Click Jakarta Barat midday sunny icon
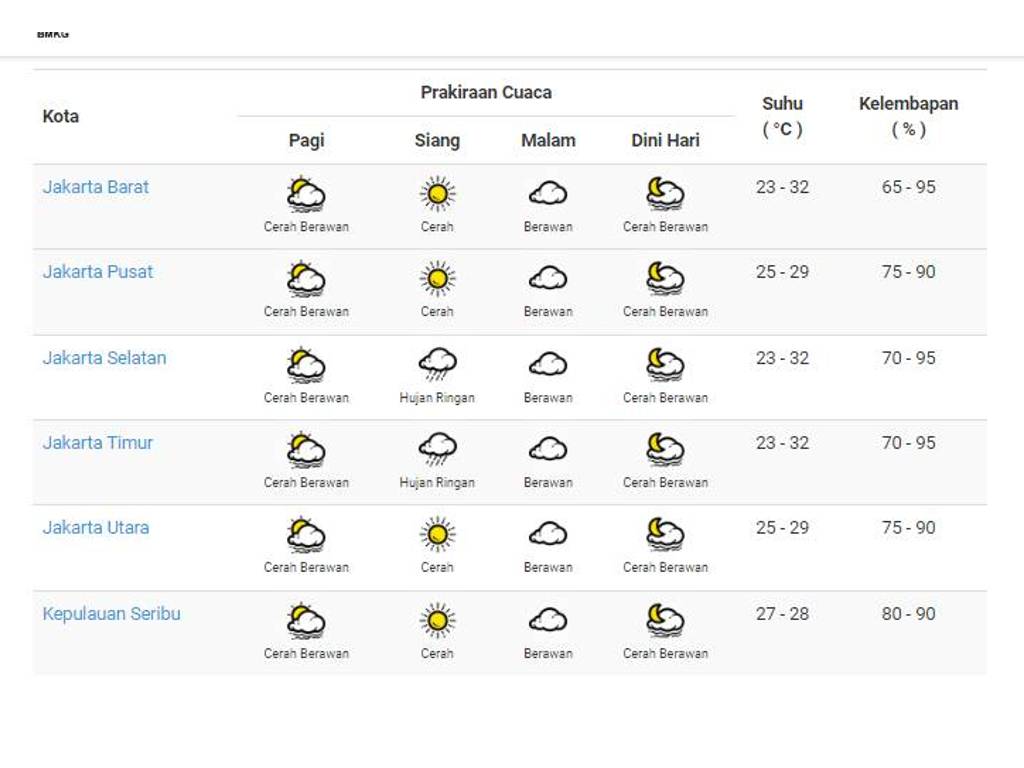Image resolution: width=1024 pixels, height=768 pixels. pyautogui.click(x=437, y=194)
